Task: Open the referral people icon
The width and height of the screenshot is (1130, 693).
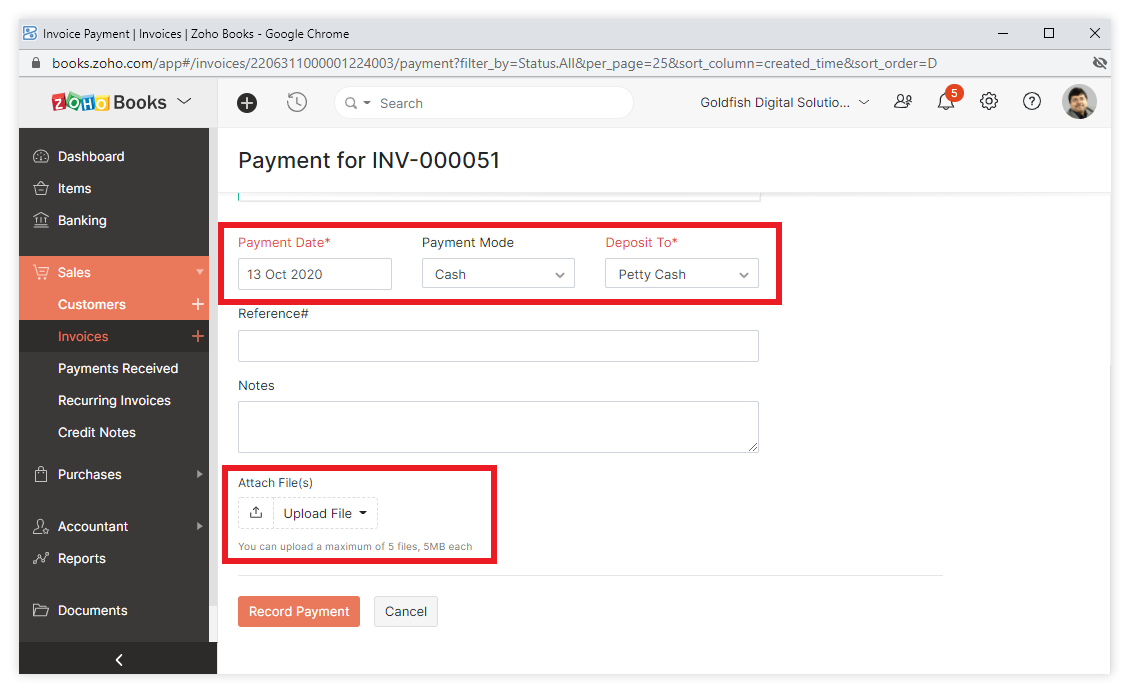Action: tap(903, 102)
